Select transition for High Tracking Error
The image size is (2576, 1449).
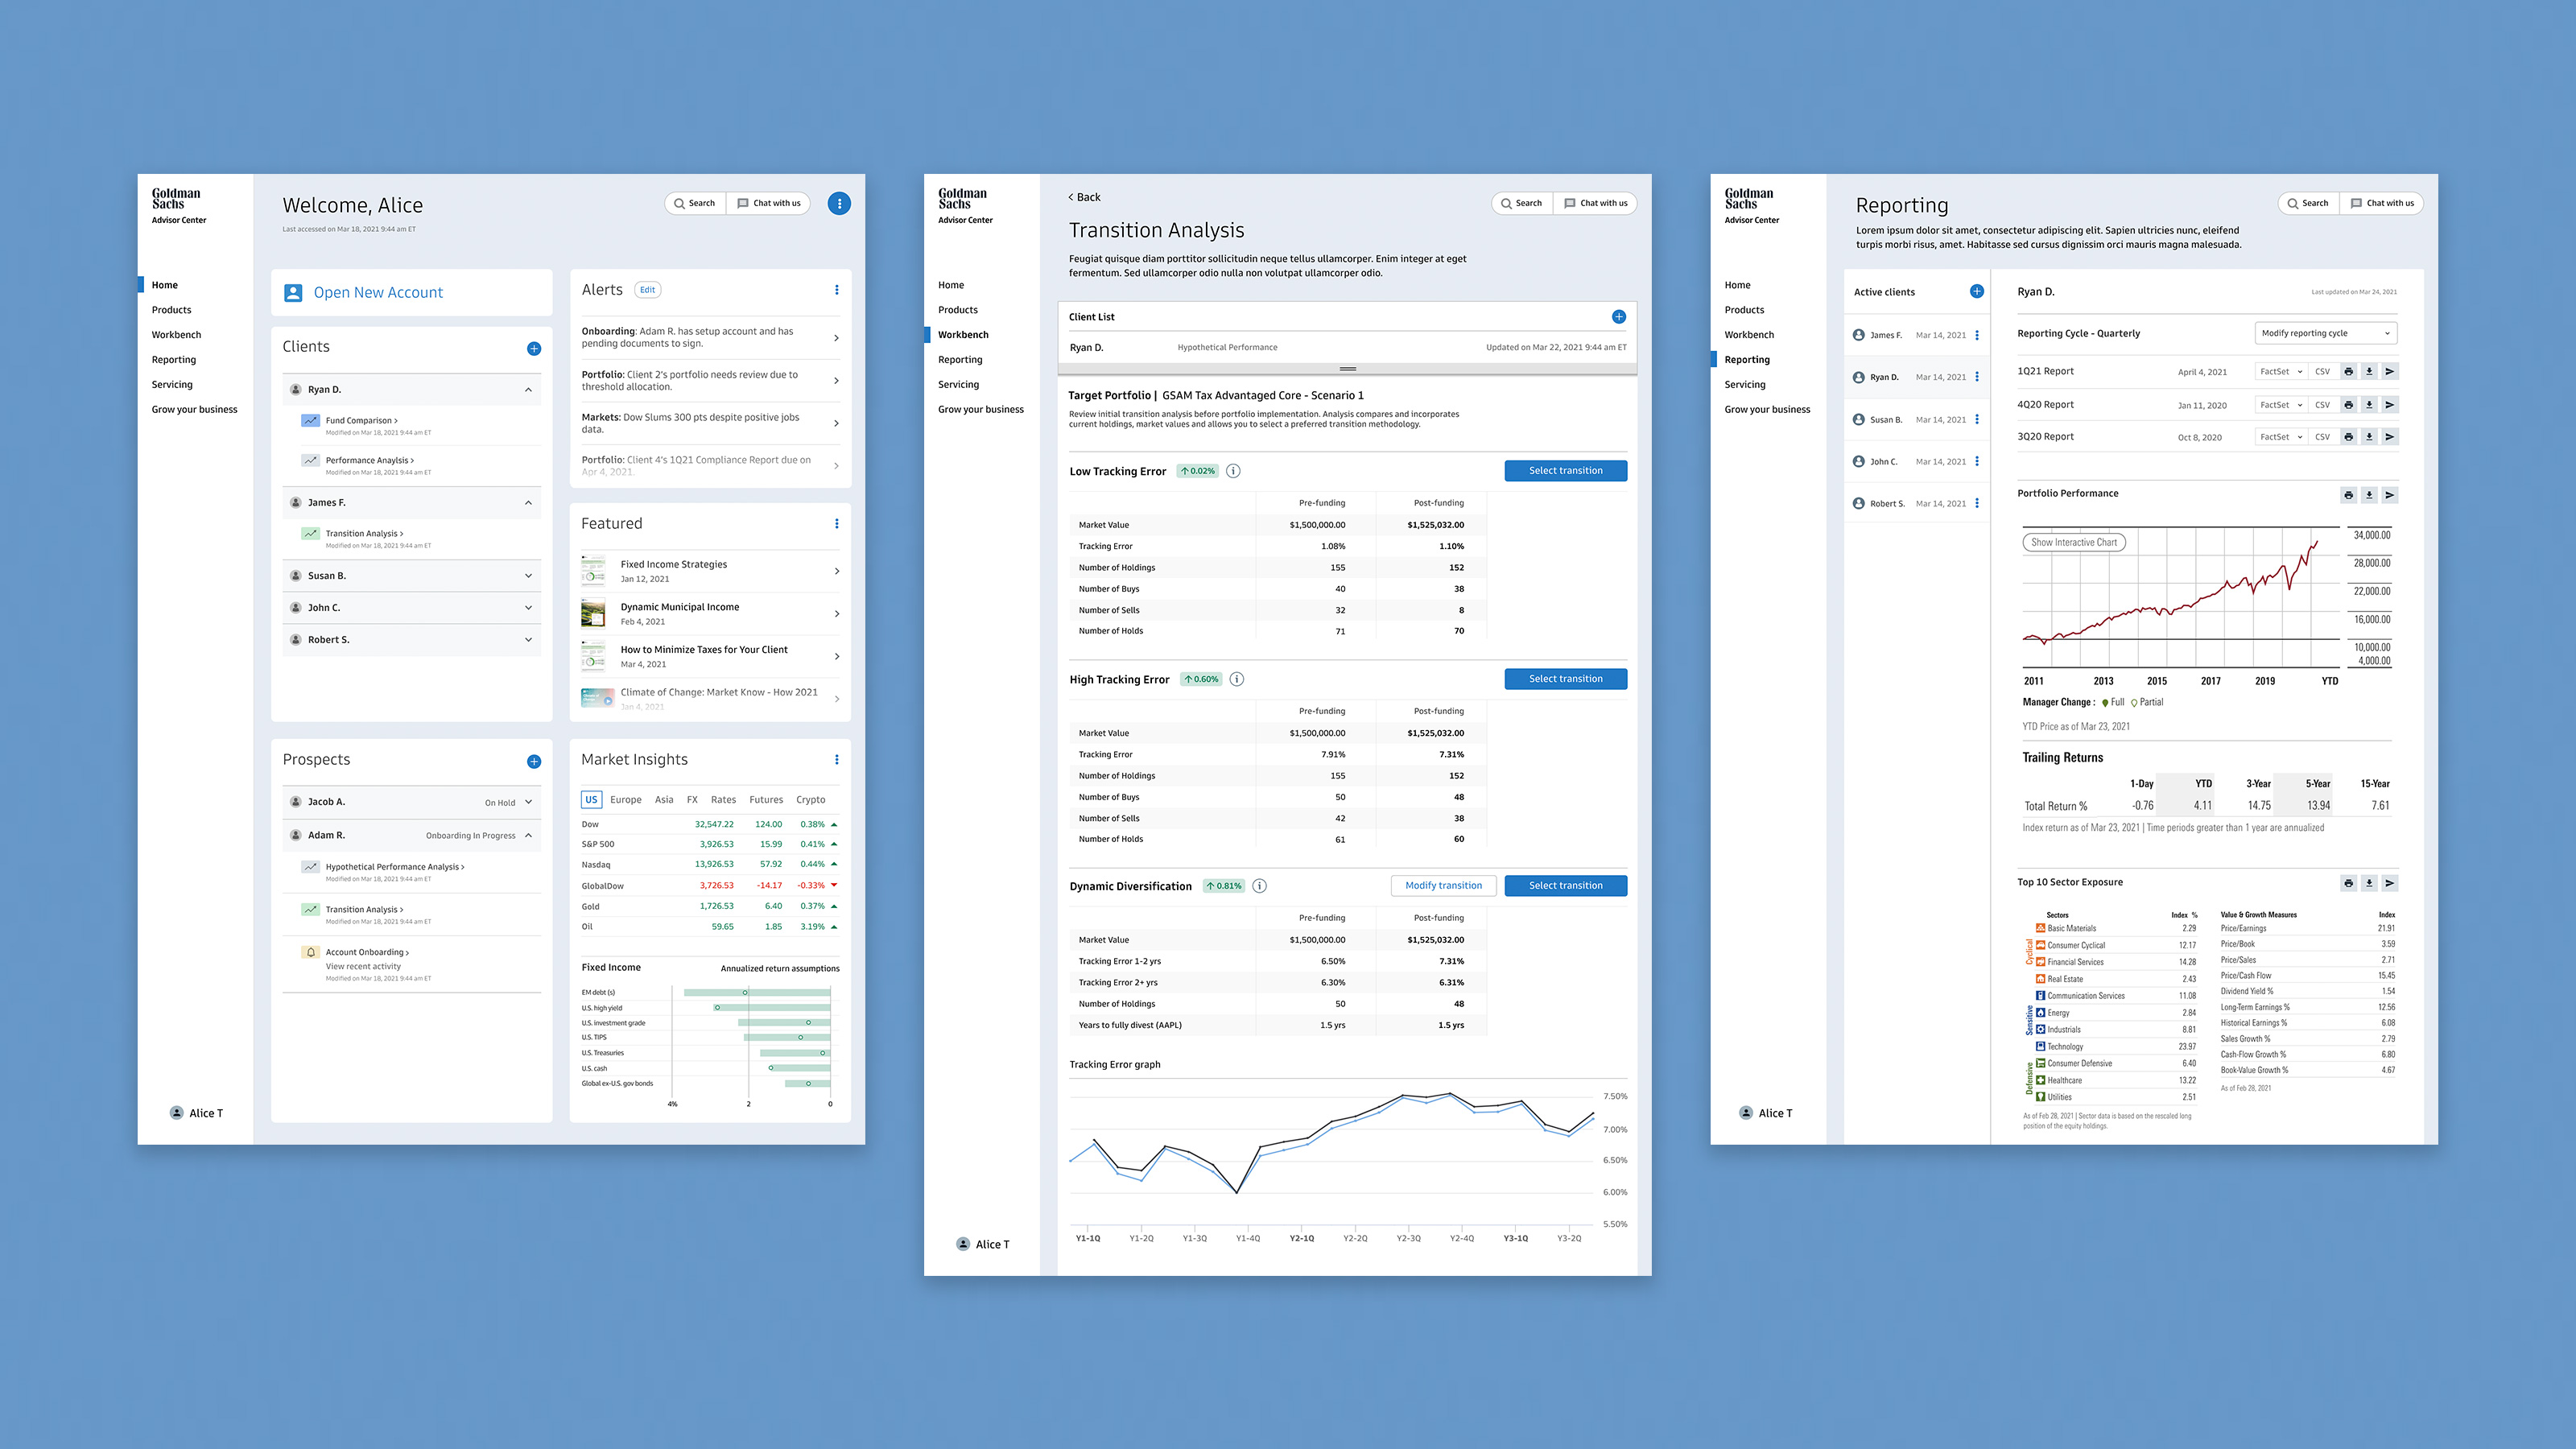click(1565, 679)
